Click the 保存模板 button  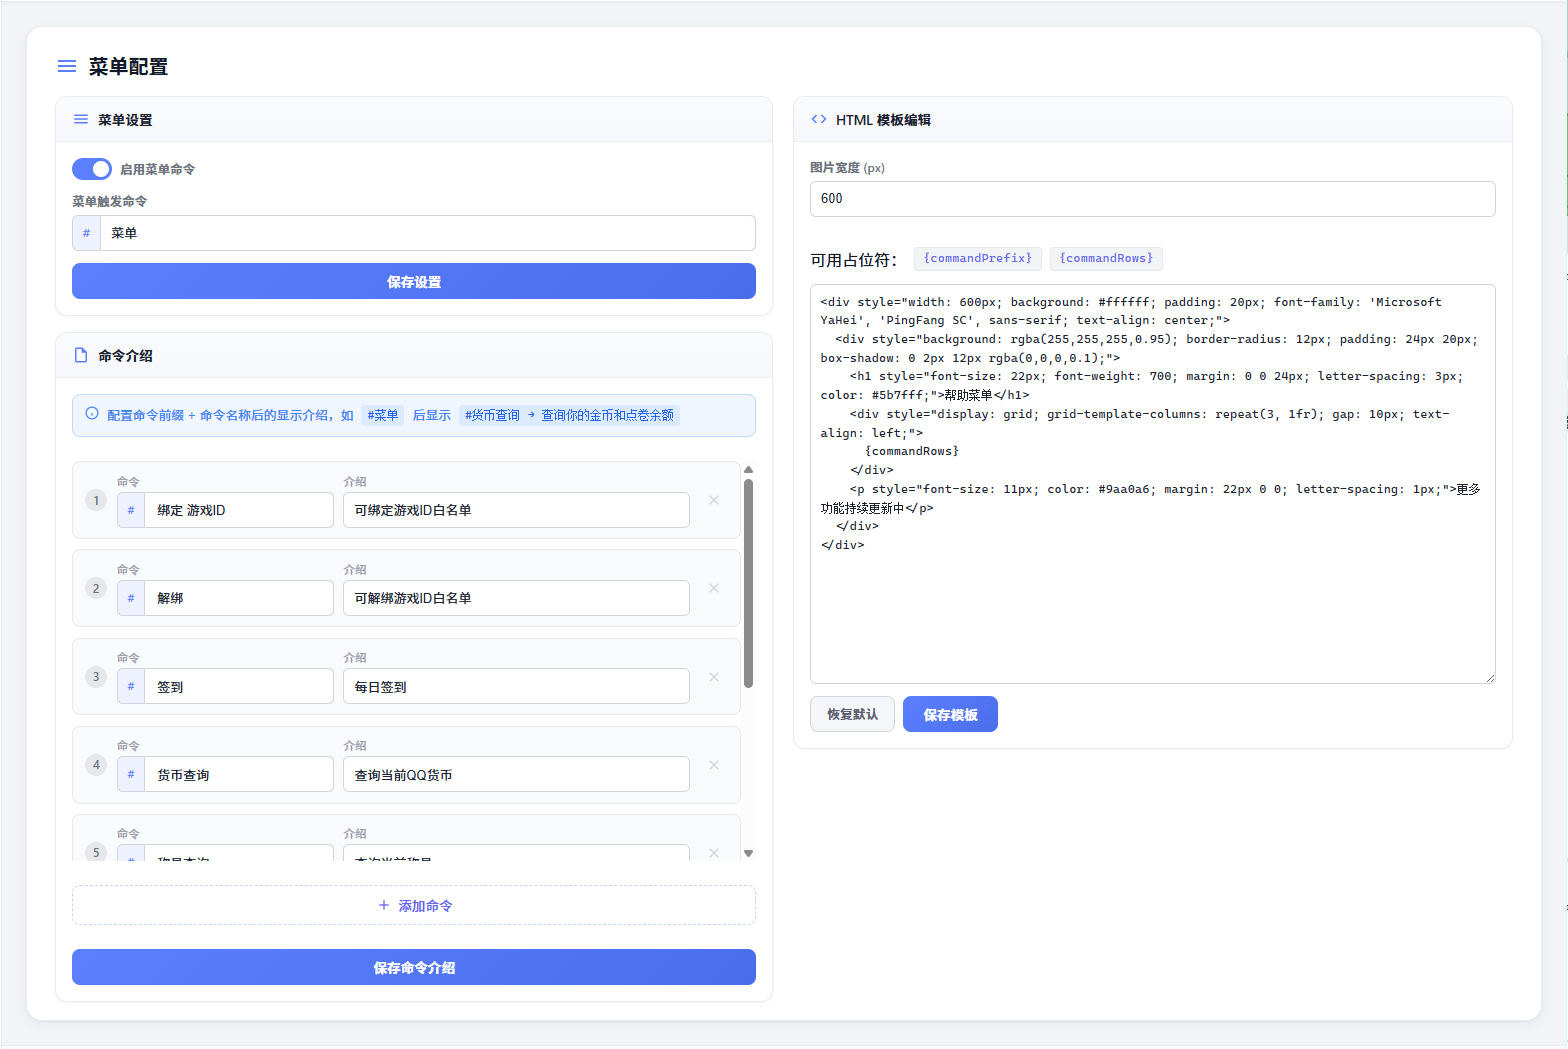pos(950,714)
